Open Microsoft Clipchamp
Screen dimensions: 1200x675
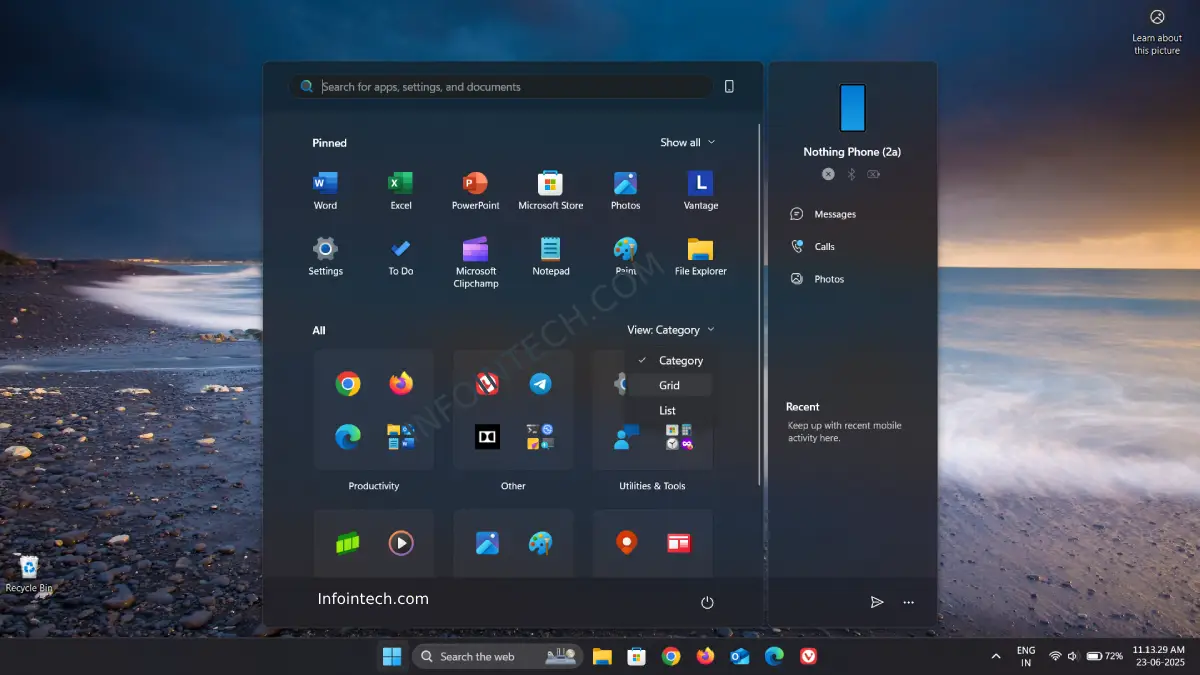pos(475,262)
